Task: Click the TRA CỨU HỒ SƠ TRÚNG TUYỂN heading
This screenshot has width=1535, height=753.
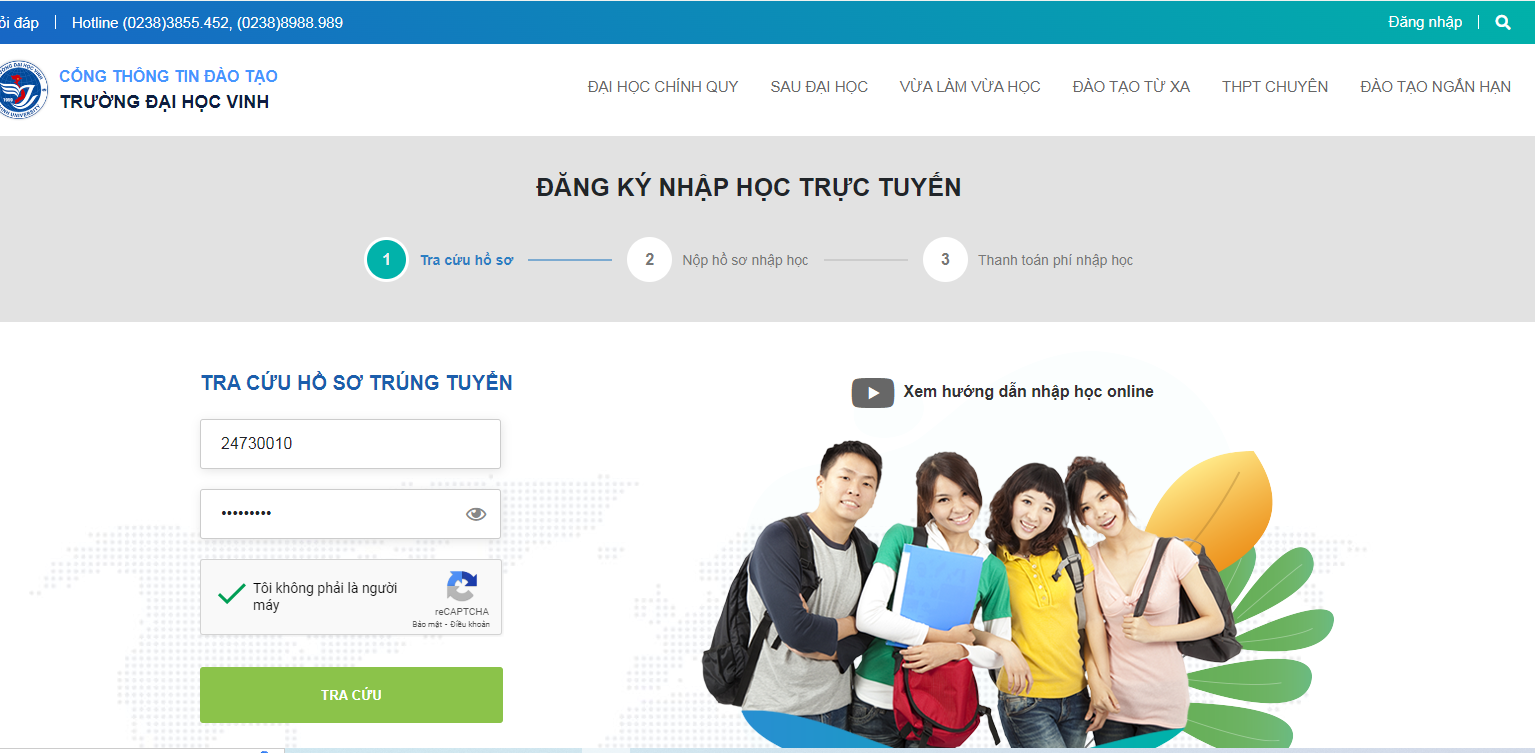Action: tap(357, 383)
